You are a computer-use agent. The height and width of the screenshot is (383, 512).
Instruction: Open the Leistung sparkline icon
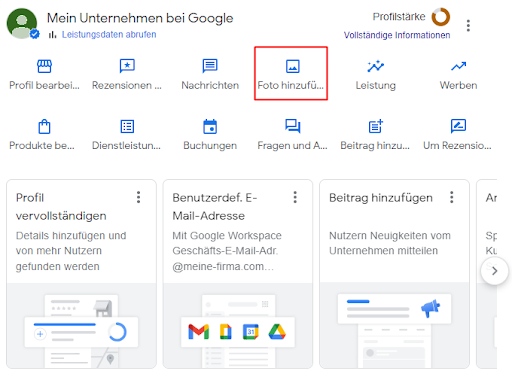click(375, 66)
